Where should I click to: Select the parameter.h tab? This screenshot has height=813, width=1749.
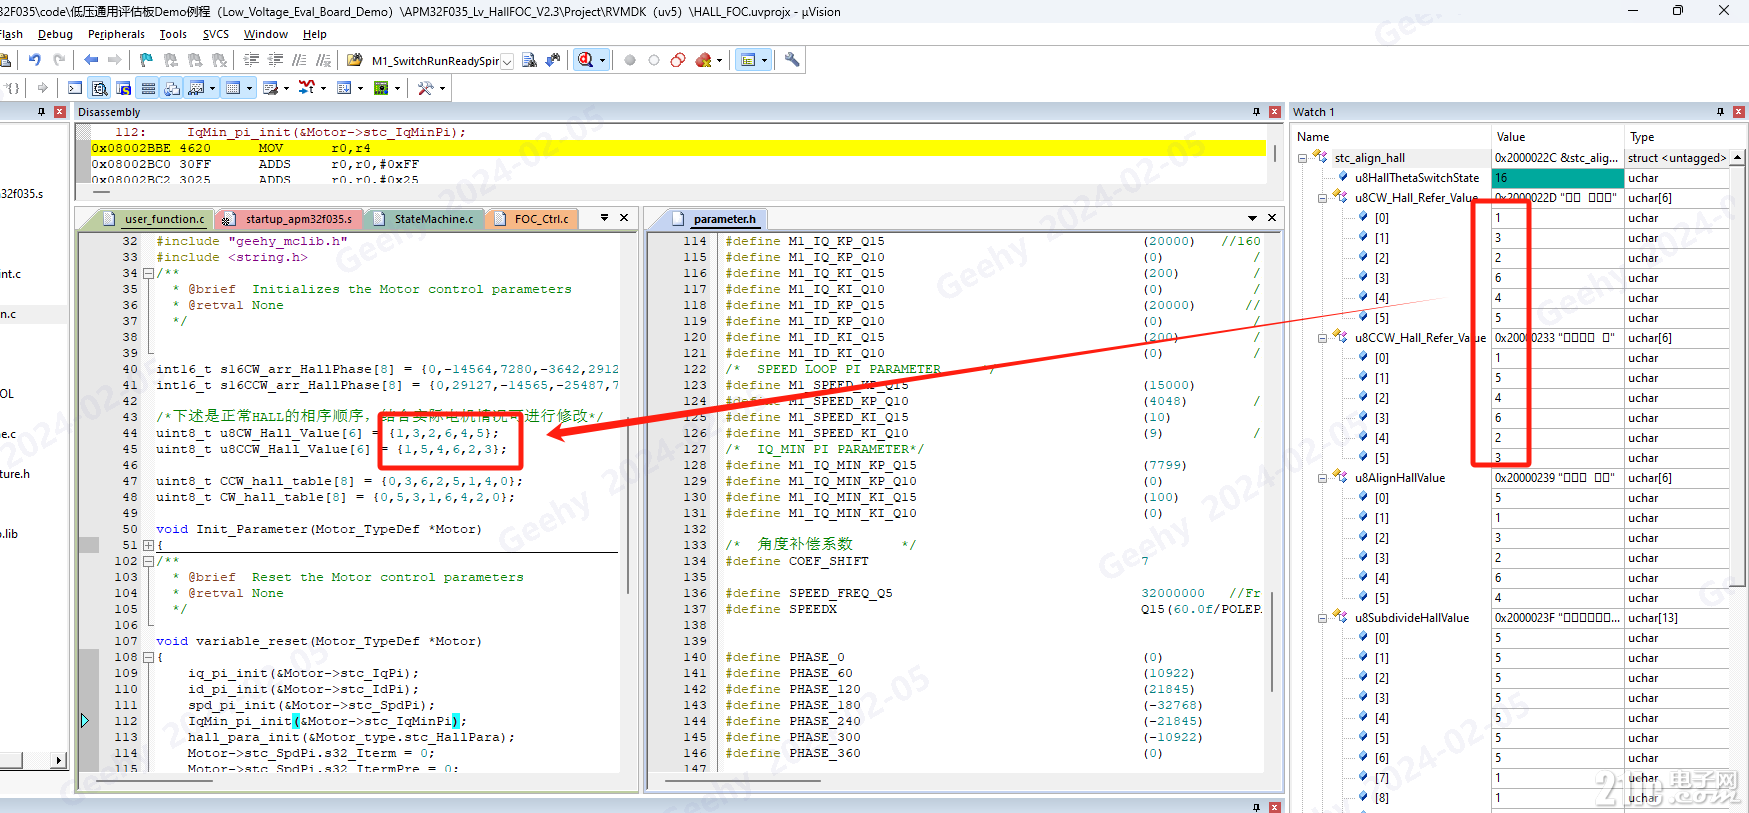pos(716,219)
